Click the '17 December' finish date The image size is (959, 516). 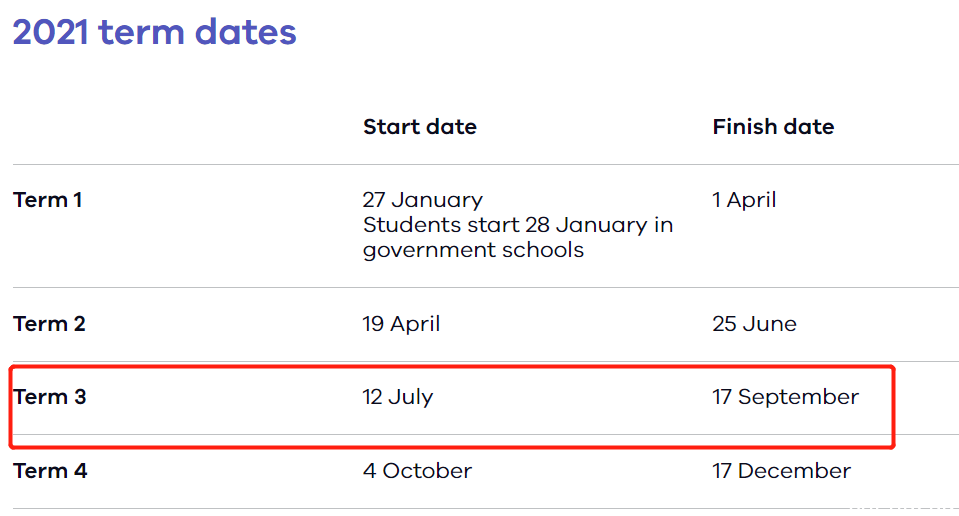[x=781, y=471]
